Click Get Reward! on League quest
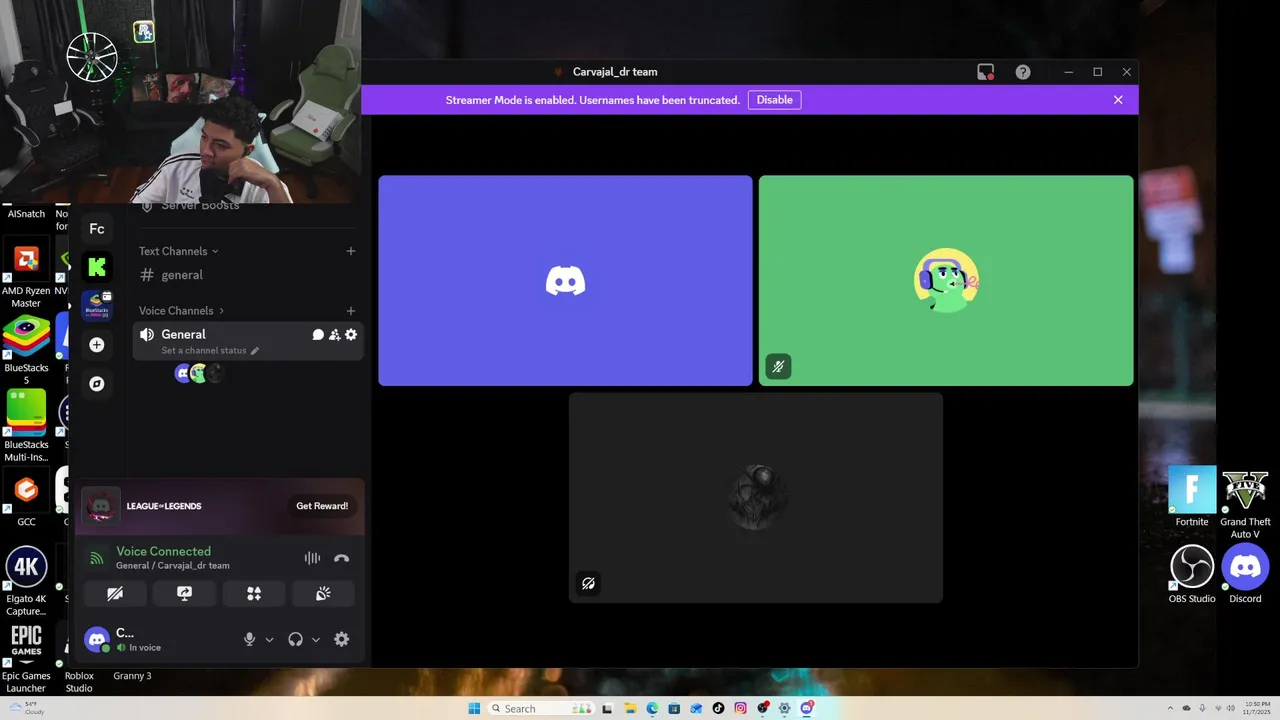The height and width of the screenshot is (720, 1280). [322, 506]
